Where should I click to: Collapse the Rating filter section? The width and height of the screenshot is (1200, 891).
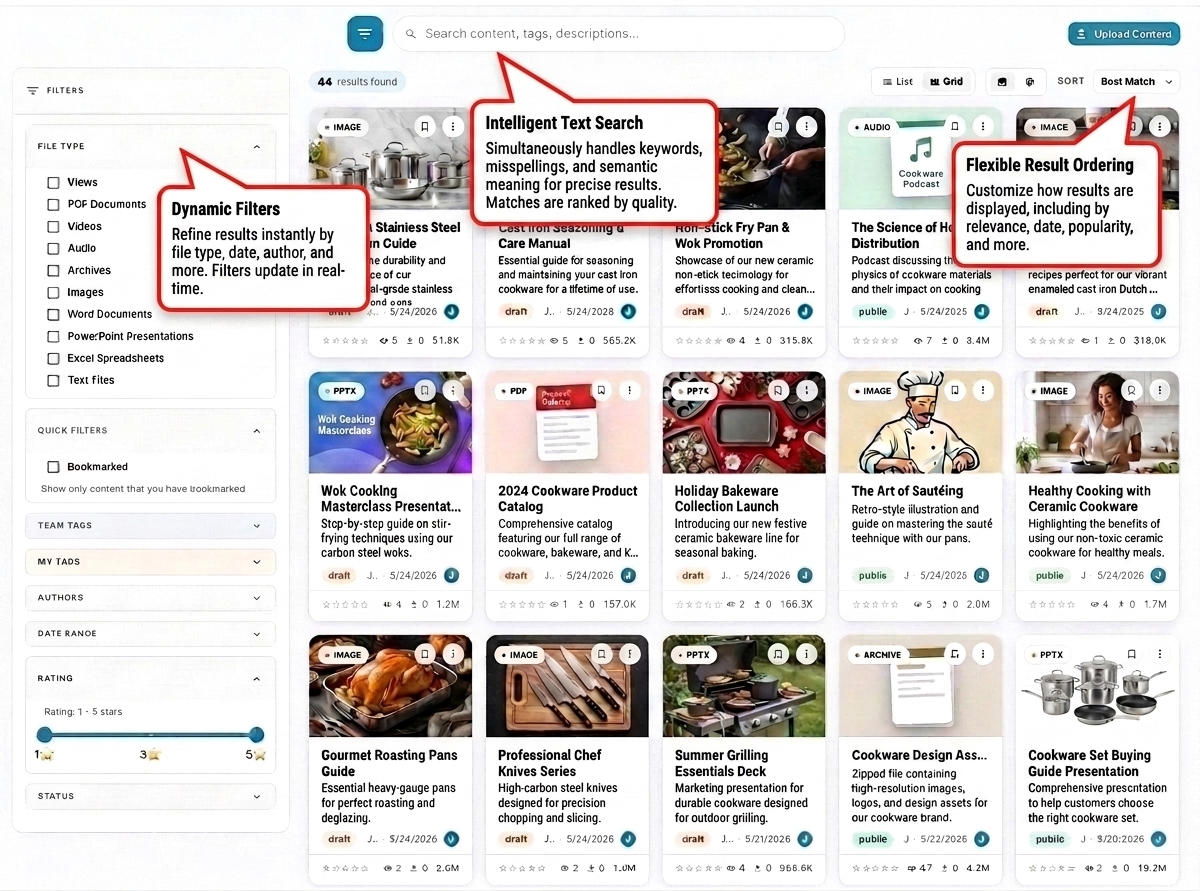257,679
